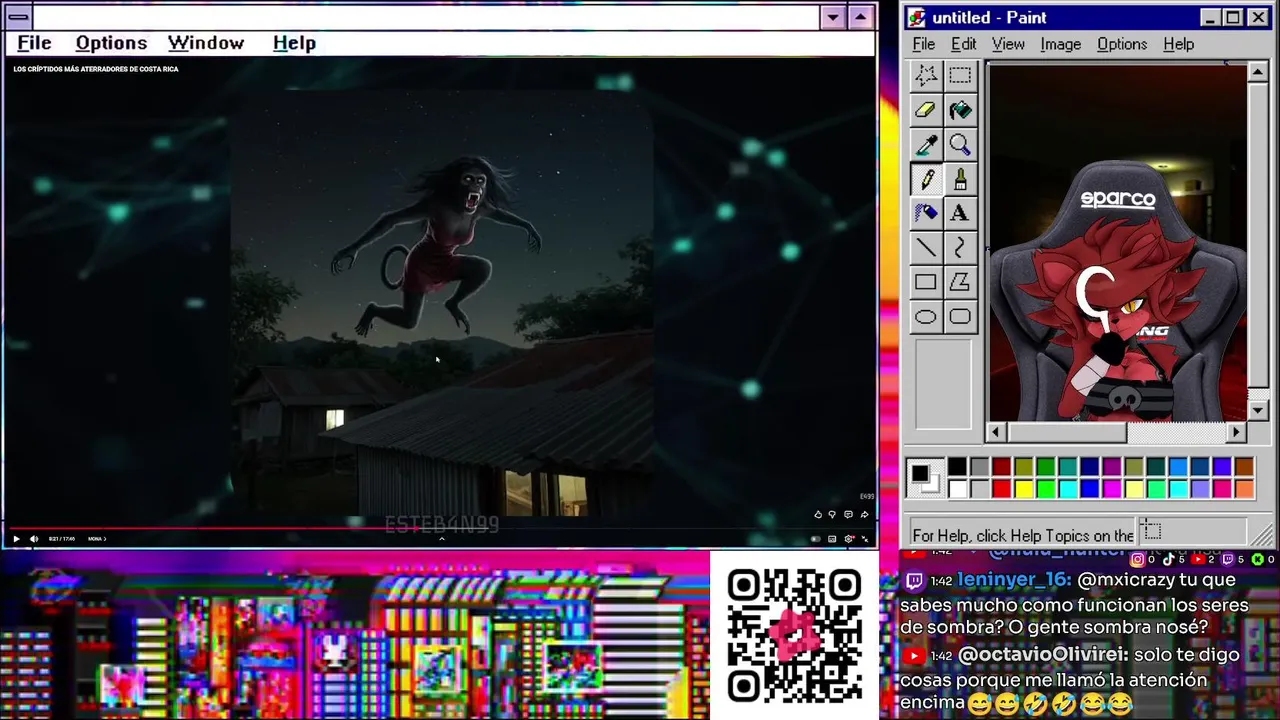Select the Pencil tool in Paint

pos(926,179)
